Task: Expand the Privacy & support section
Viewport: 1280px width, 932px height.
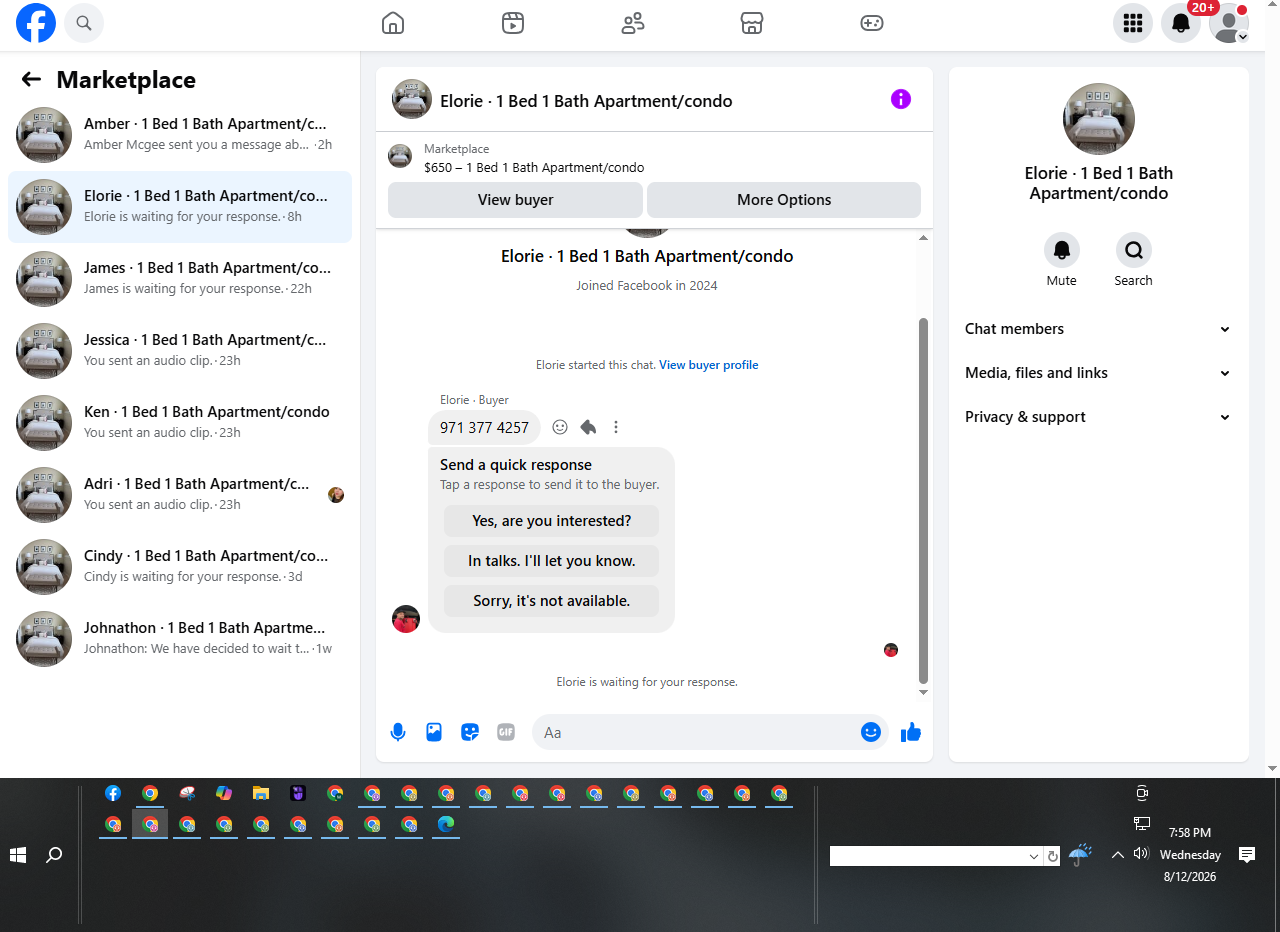Action: (x=1099, y=417)
